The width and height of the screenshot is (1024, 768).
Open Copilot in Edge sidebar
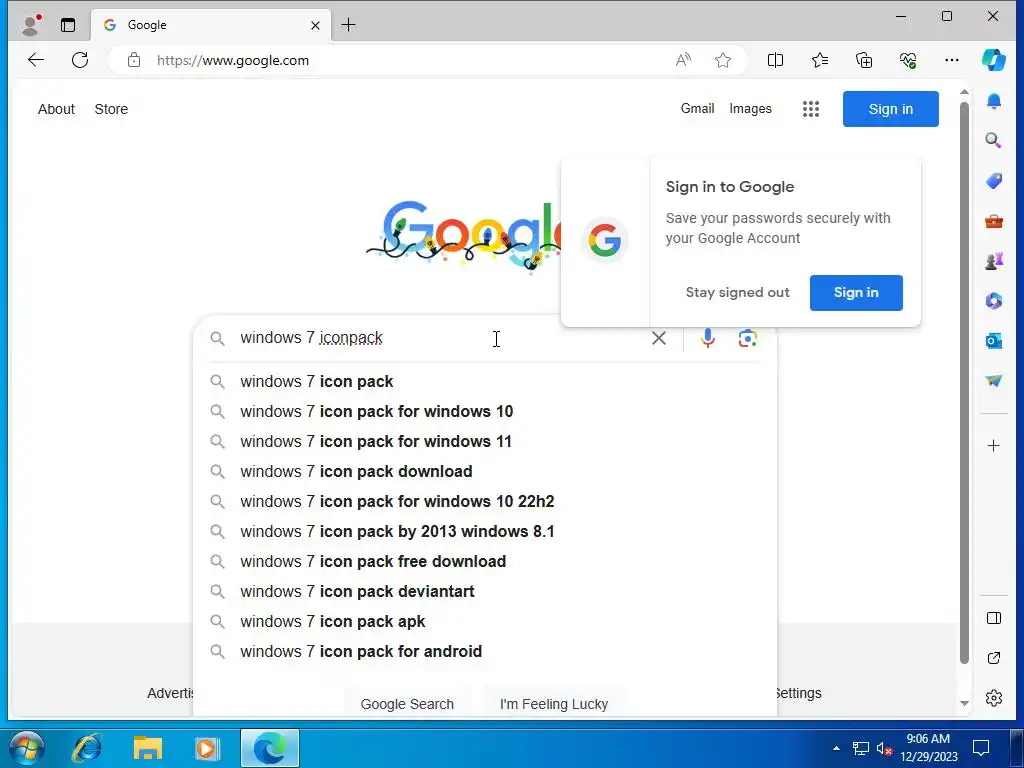pyautogui.click(x=993, y=60)
